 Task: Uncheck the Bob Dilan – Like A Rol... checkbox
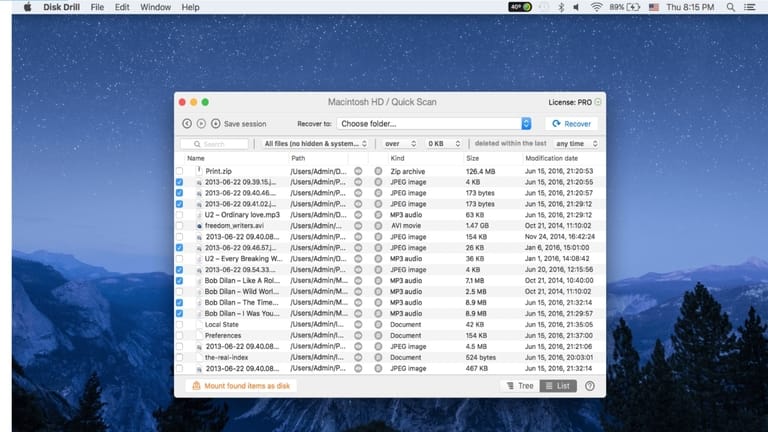[x=179, y=281]
